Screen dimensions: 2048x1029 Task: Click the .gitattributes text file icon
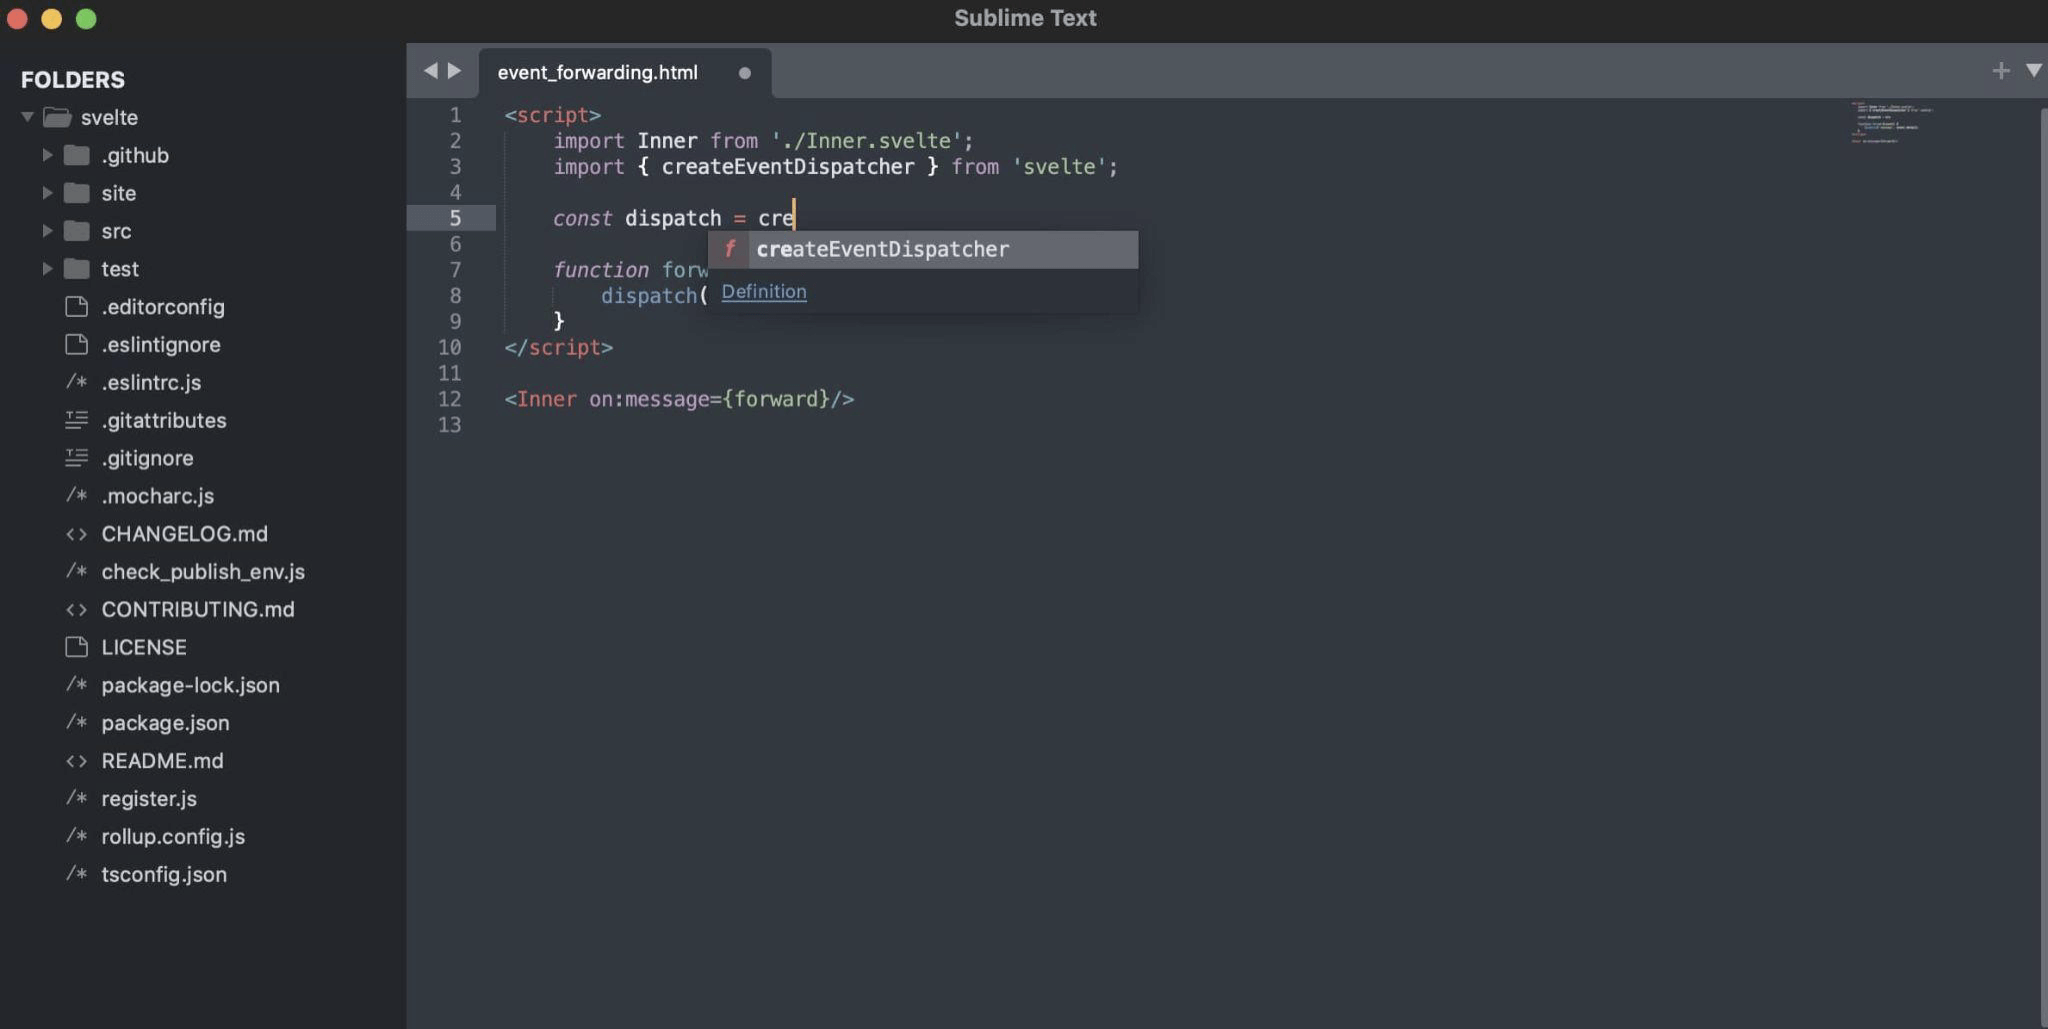click(76, 420)
